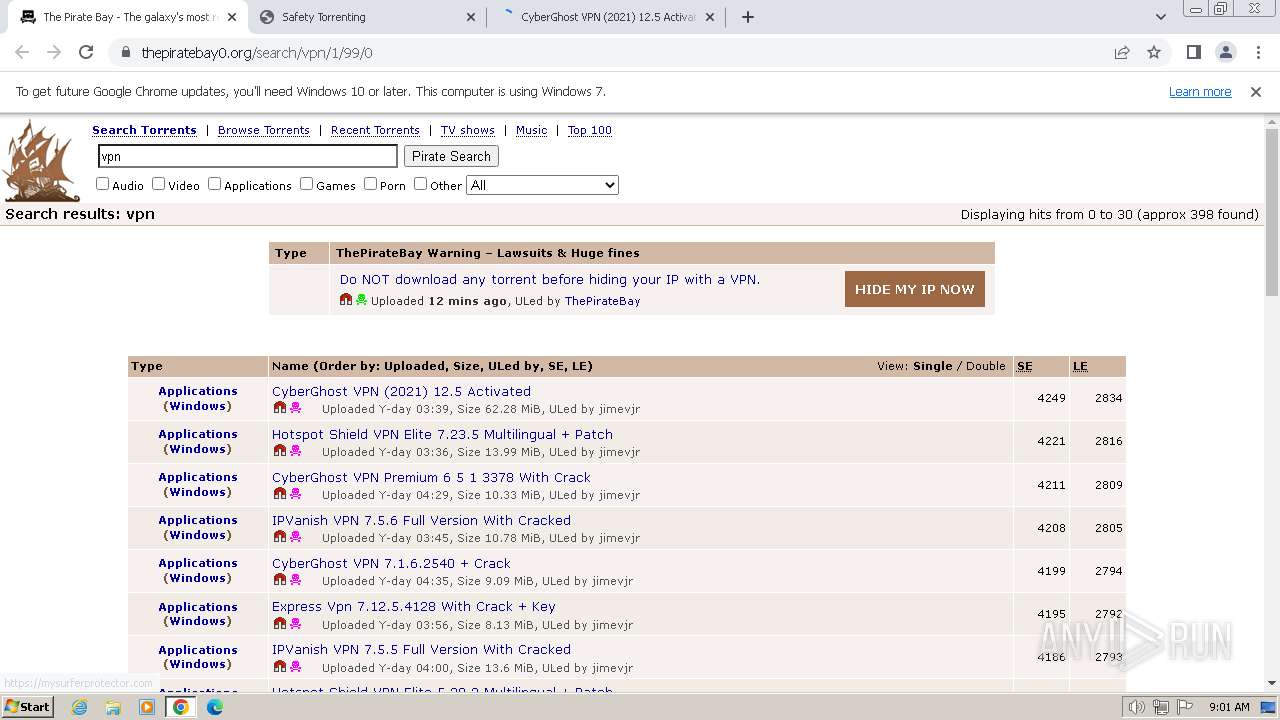Image resolution: width=1280 pixels, height=720 pixels.
Task: Switch to Safety Torrenting tab
Action: tap(367, 17)
